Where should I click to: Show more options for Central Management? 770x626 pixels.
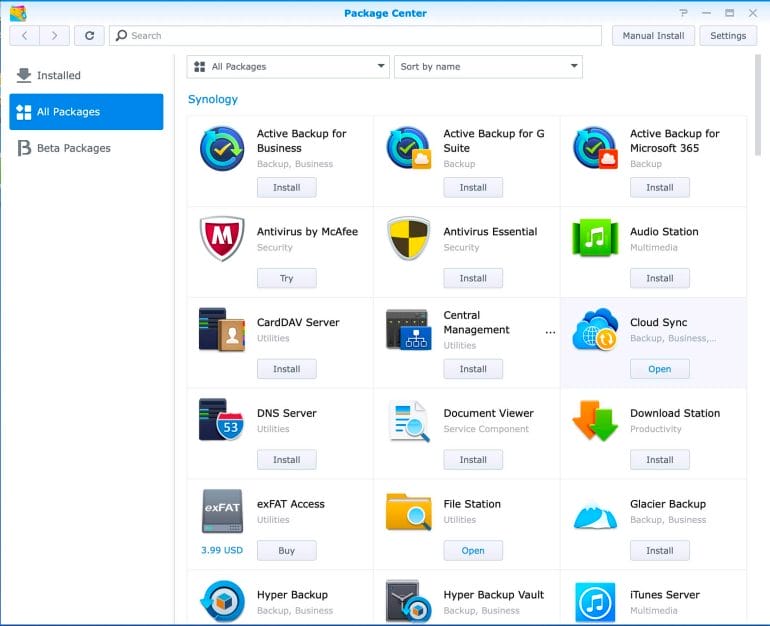(x=549, y=331)
